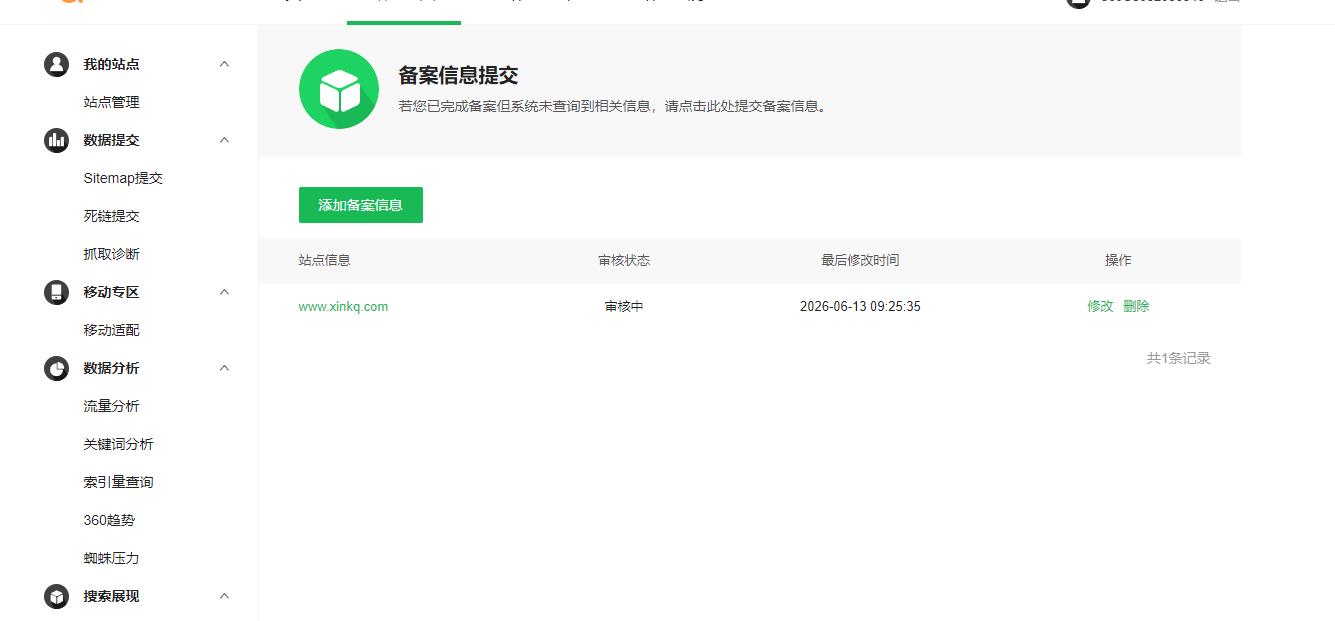
Task: Click the 我的站点 user icon
Action: (x=56, y=64)
